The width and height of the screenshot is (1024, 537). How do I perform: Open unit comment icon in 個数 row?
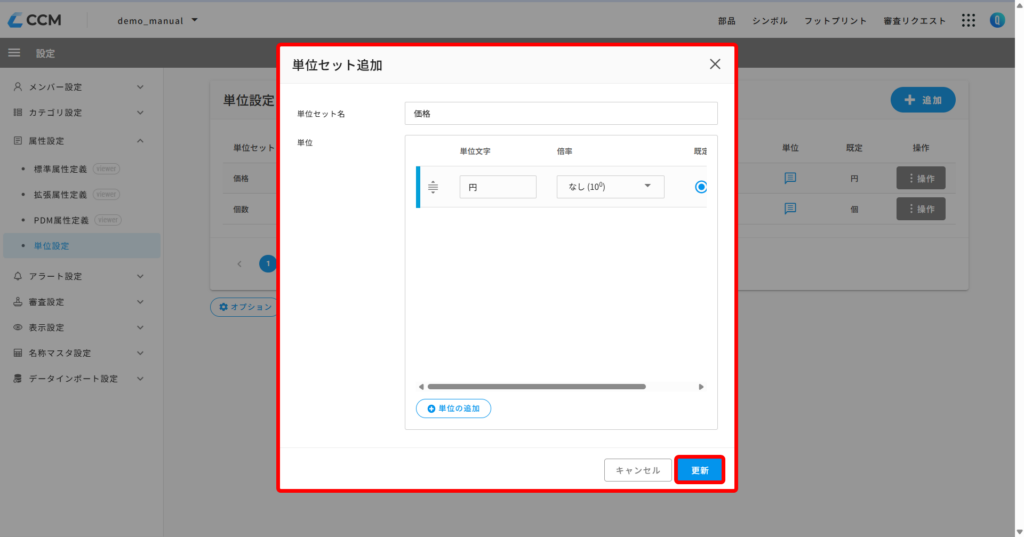coord(790,208)
